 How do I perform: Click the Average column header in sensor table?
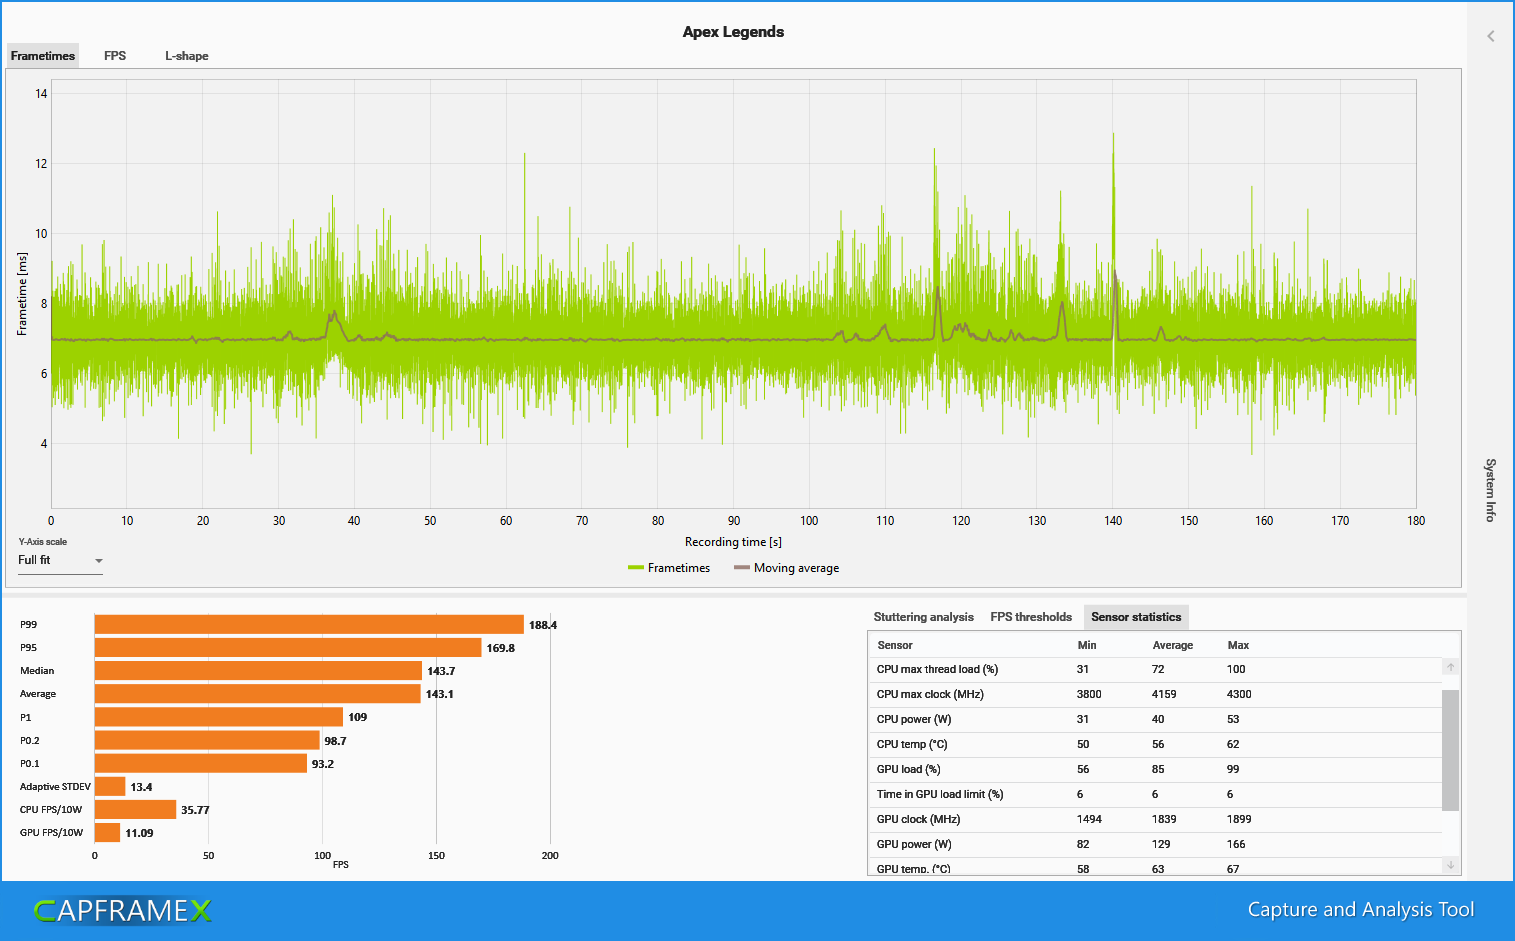(1173, 645)
